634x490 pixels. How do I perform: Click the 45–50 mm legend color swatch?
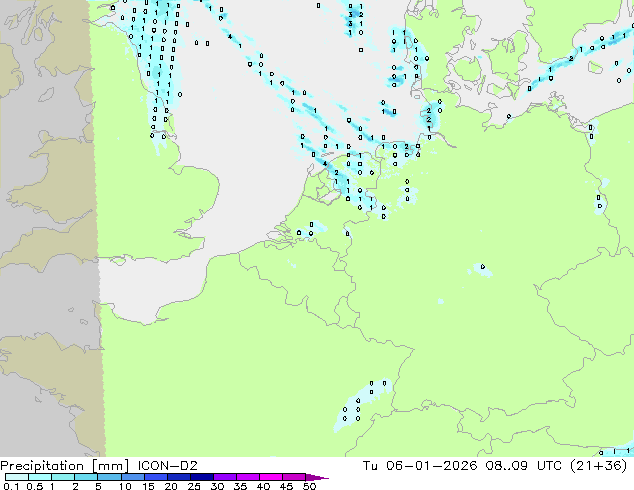(294, 477)
